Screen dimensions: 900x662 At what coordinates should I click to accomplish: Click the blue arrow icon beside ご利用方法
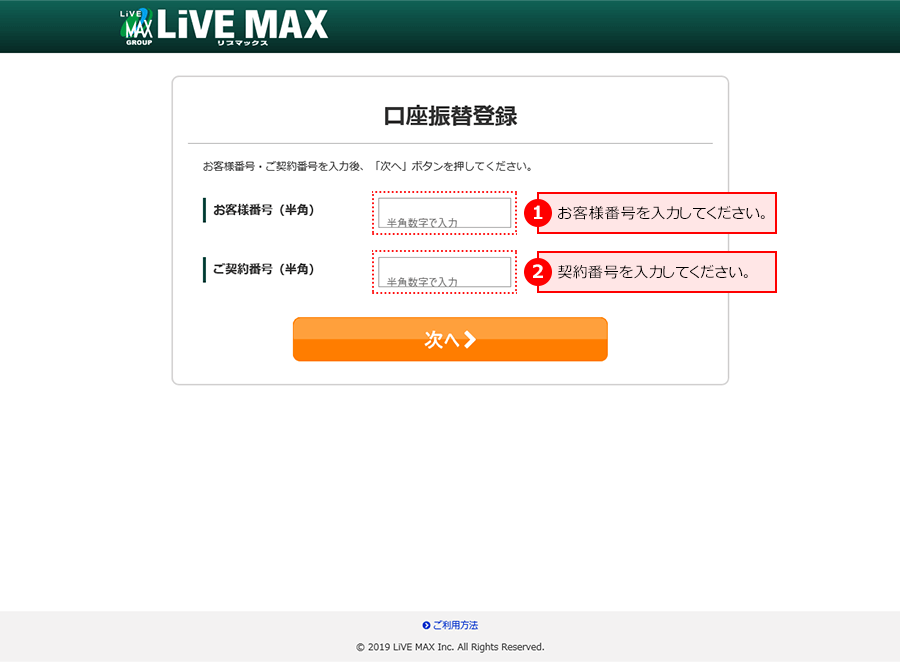click(x=426, y=625)
